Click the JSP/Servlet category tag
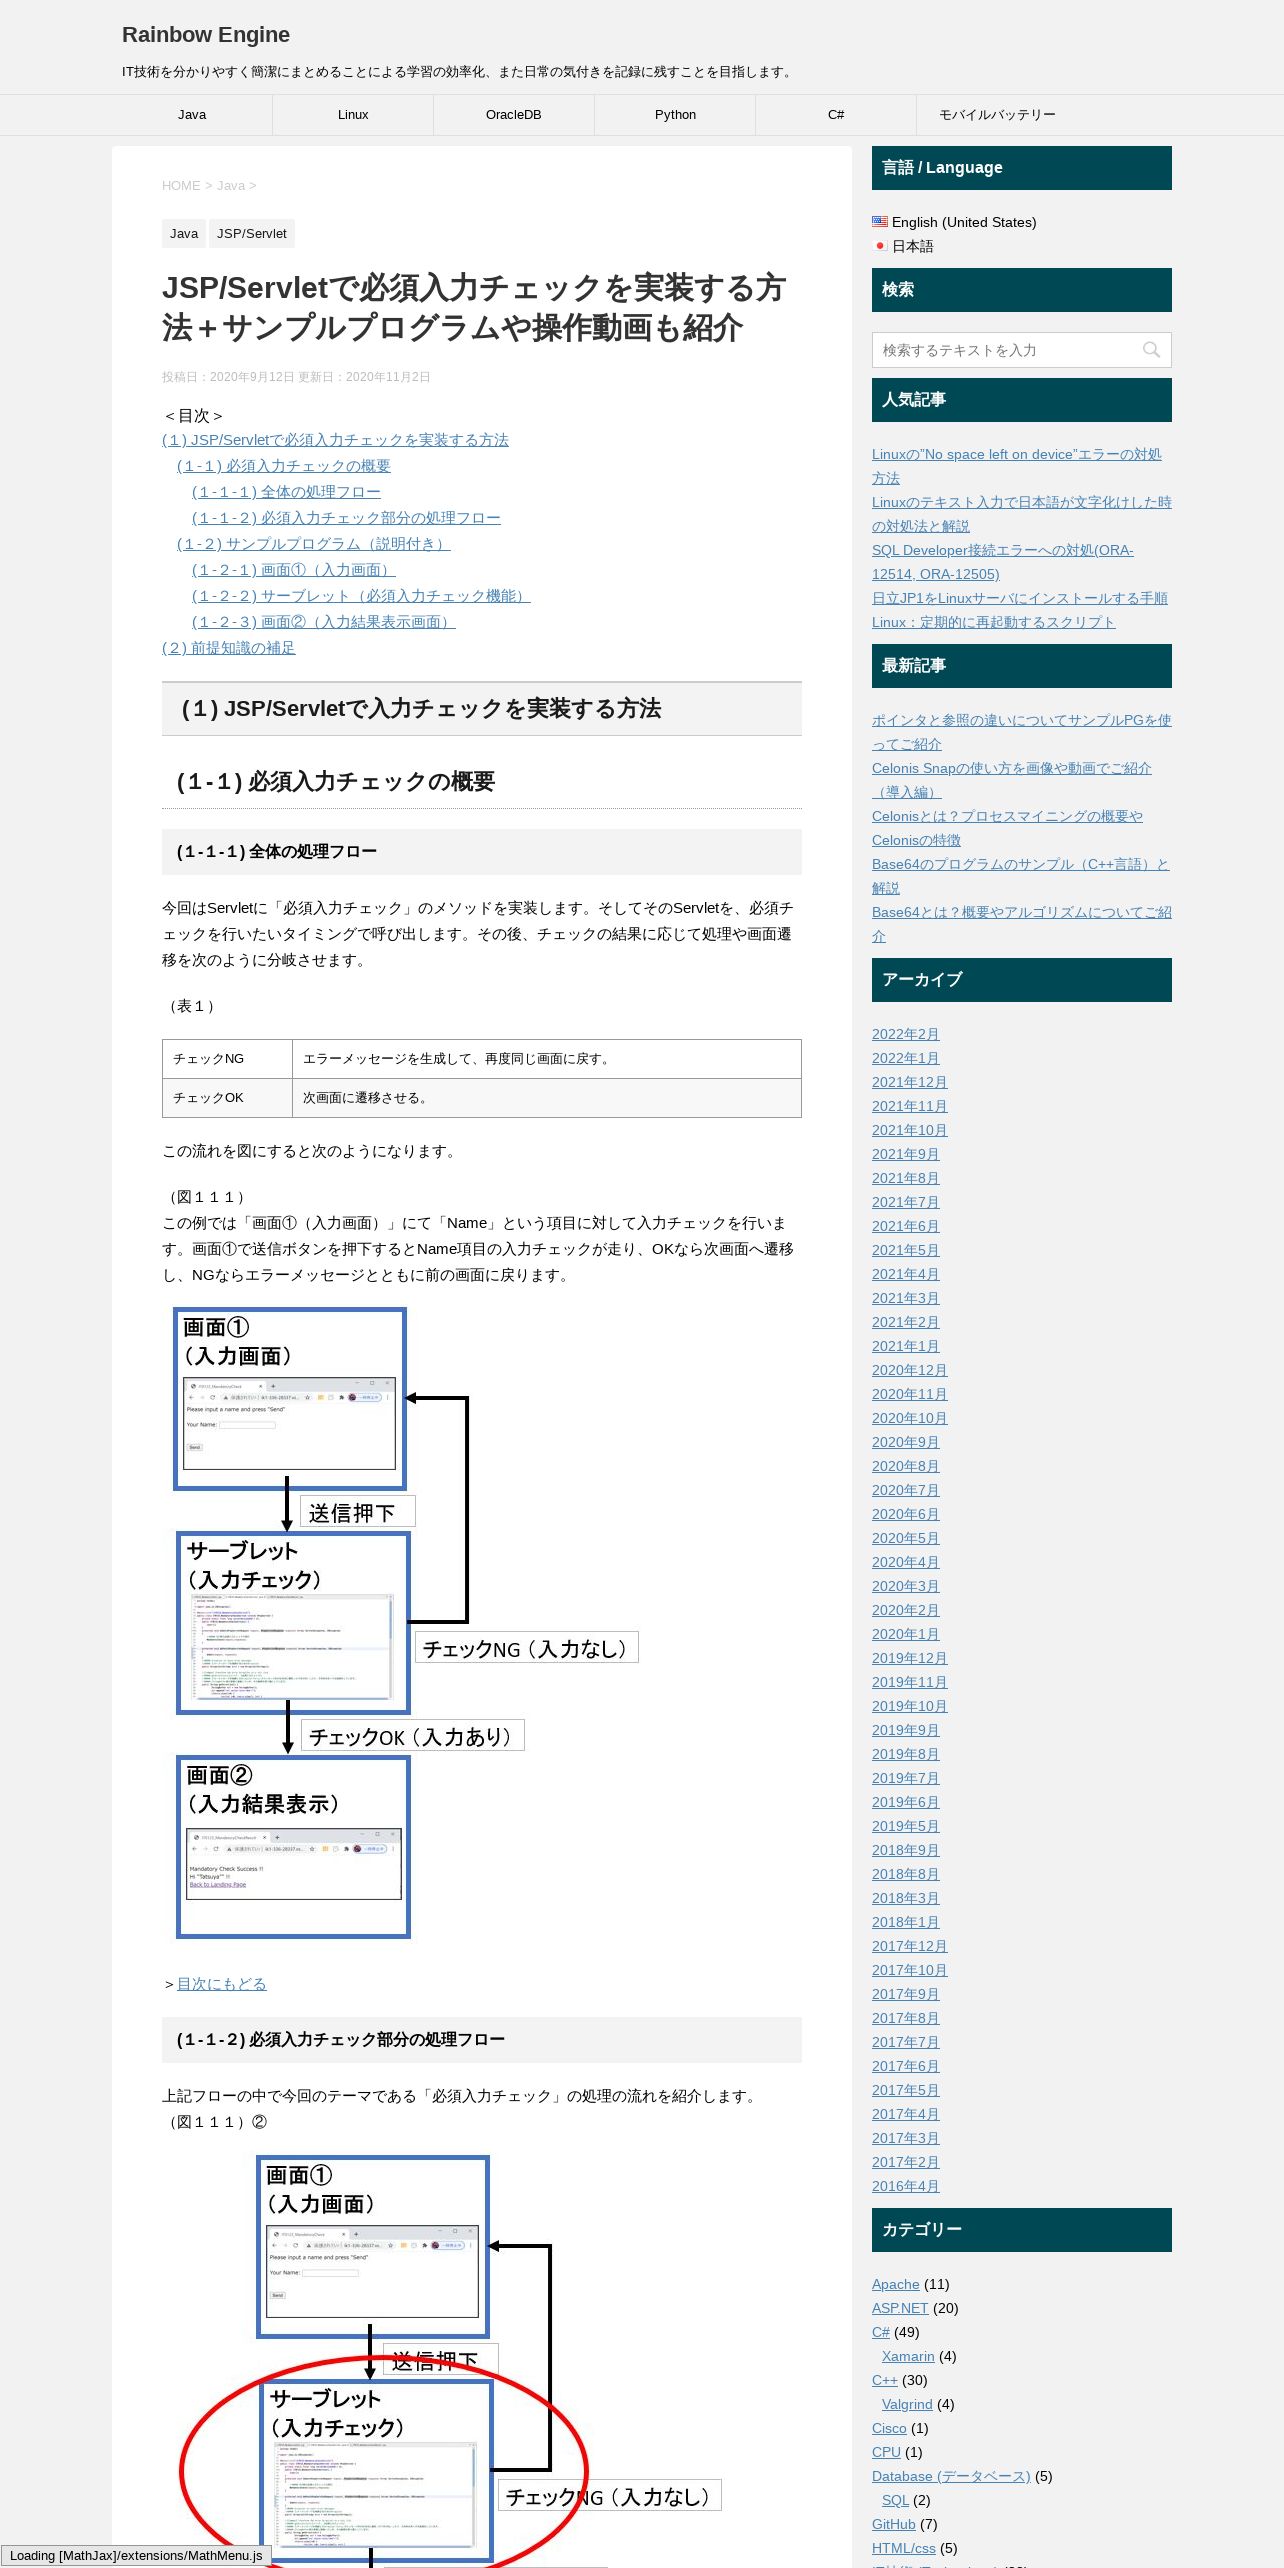The image size is (1284, 2568). pos(252,234)
